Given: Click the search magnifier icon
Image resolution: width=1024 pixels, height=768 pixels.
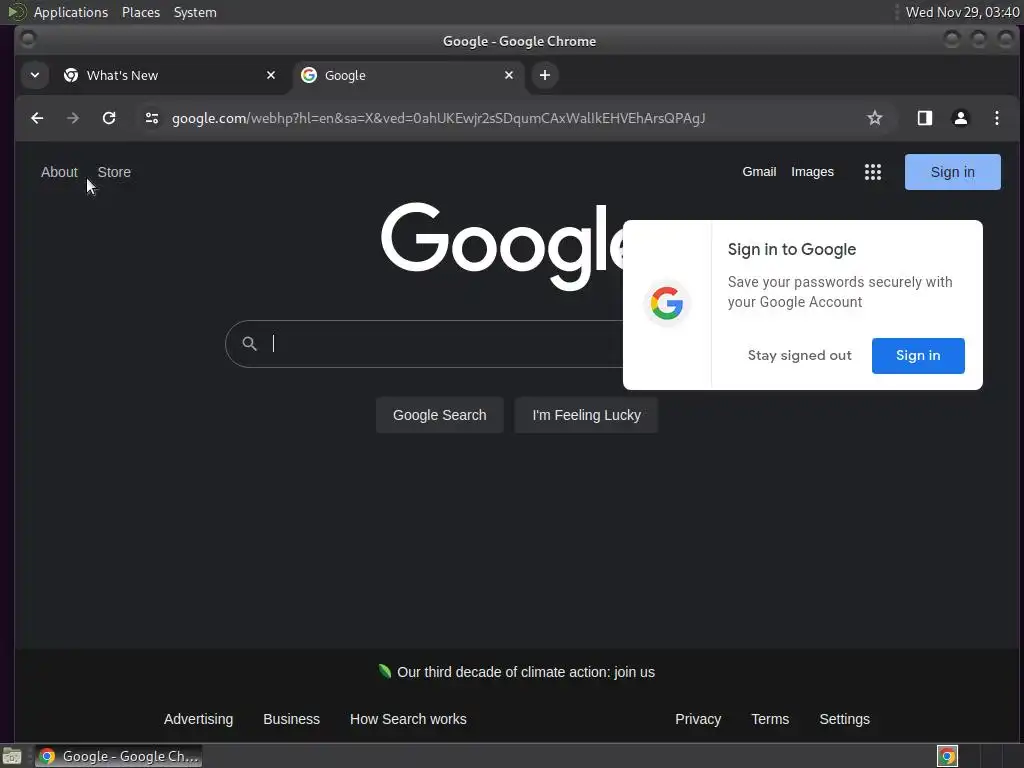Looking at the screenshot, I should [249, 344].
